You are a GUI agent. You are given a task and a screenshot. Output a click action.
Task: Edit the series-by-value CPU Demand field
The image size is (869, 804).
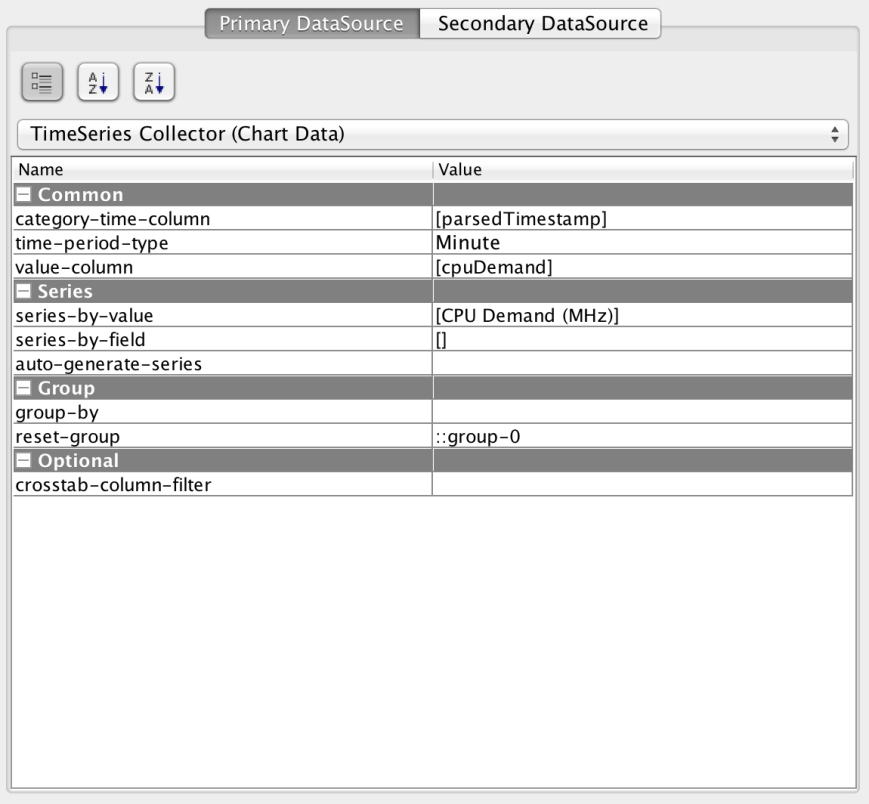641,316
